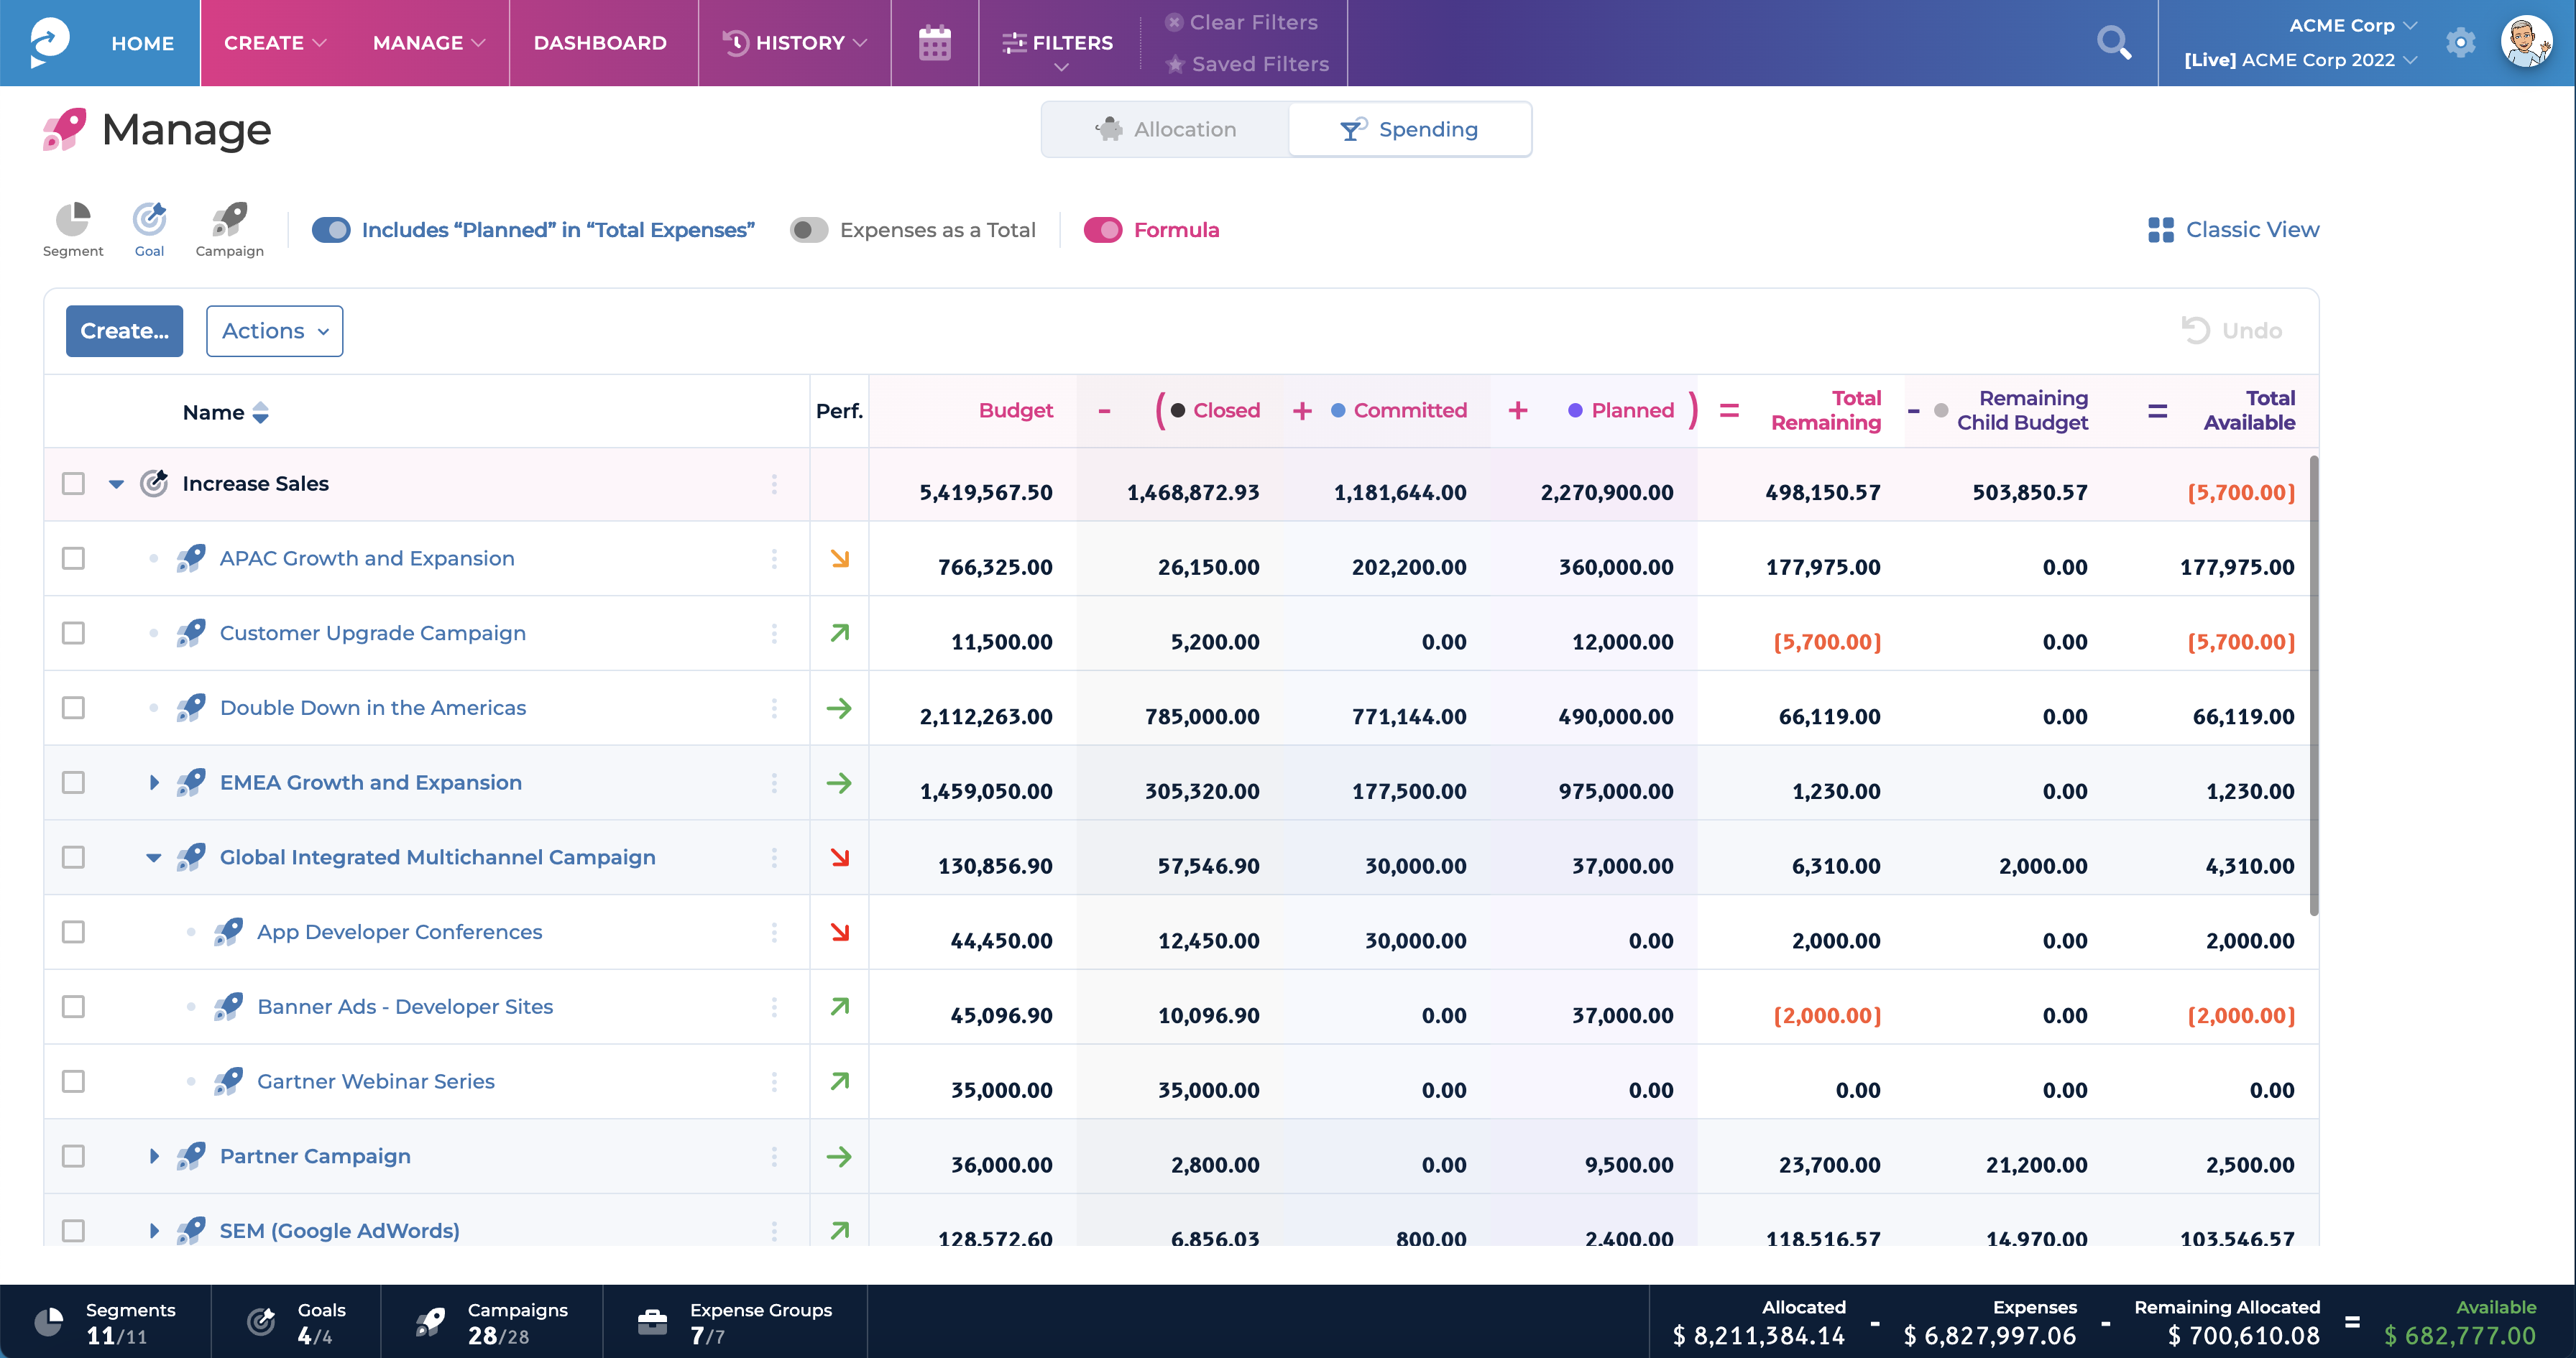Screen dimensions: 2576x1358
Task: Expand the EMEA Growth and Expansion row
Action: (154, 783)
